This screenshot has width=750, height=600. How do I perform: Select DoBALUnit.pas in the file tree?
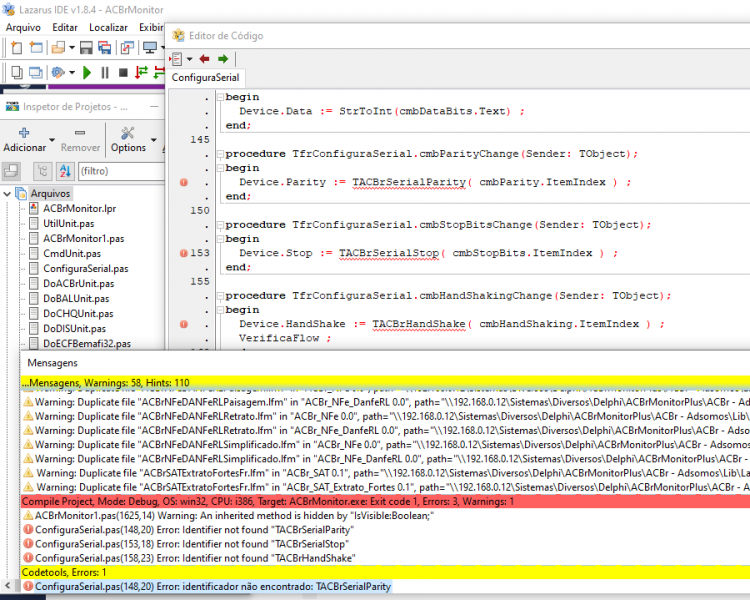[76, 299]
